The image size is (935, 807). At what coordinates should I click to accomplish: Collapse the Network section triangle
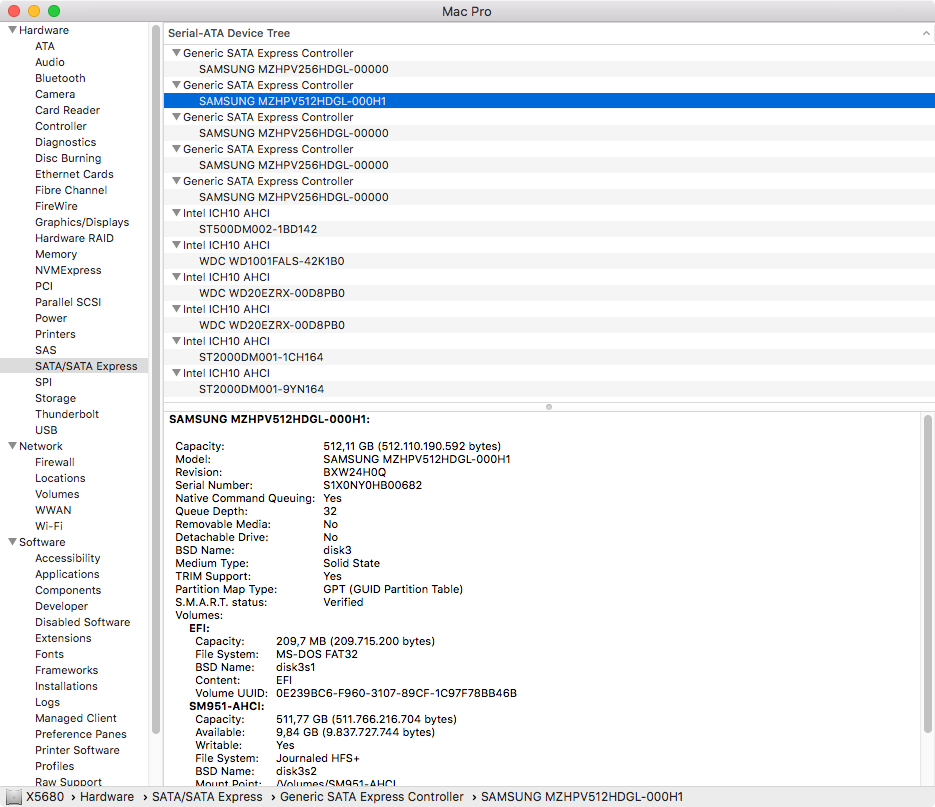click(12, 446)
